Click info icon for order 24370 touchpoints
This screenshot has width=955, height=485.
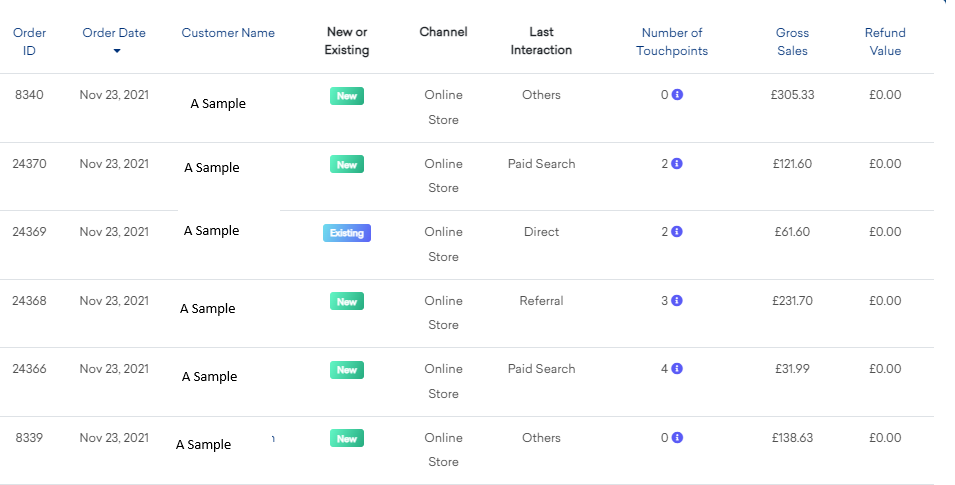tap(677, 164)
